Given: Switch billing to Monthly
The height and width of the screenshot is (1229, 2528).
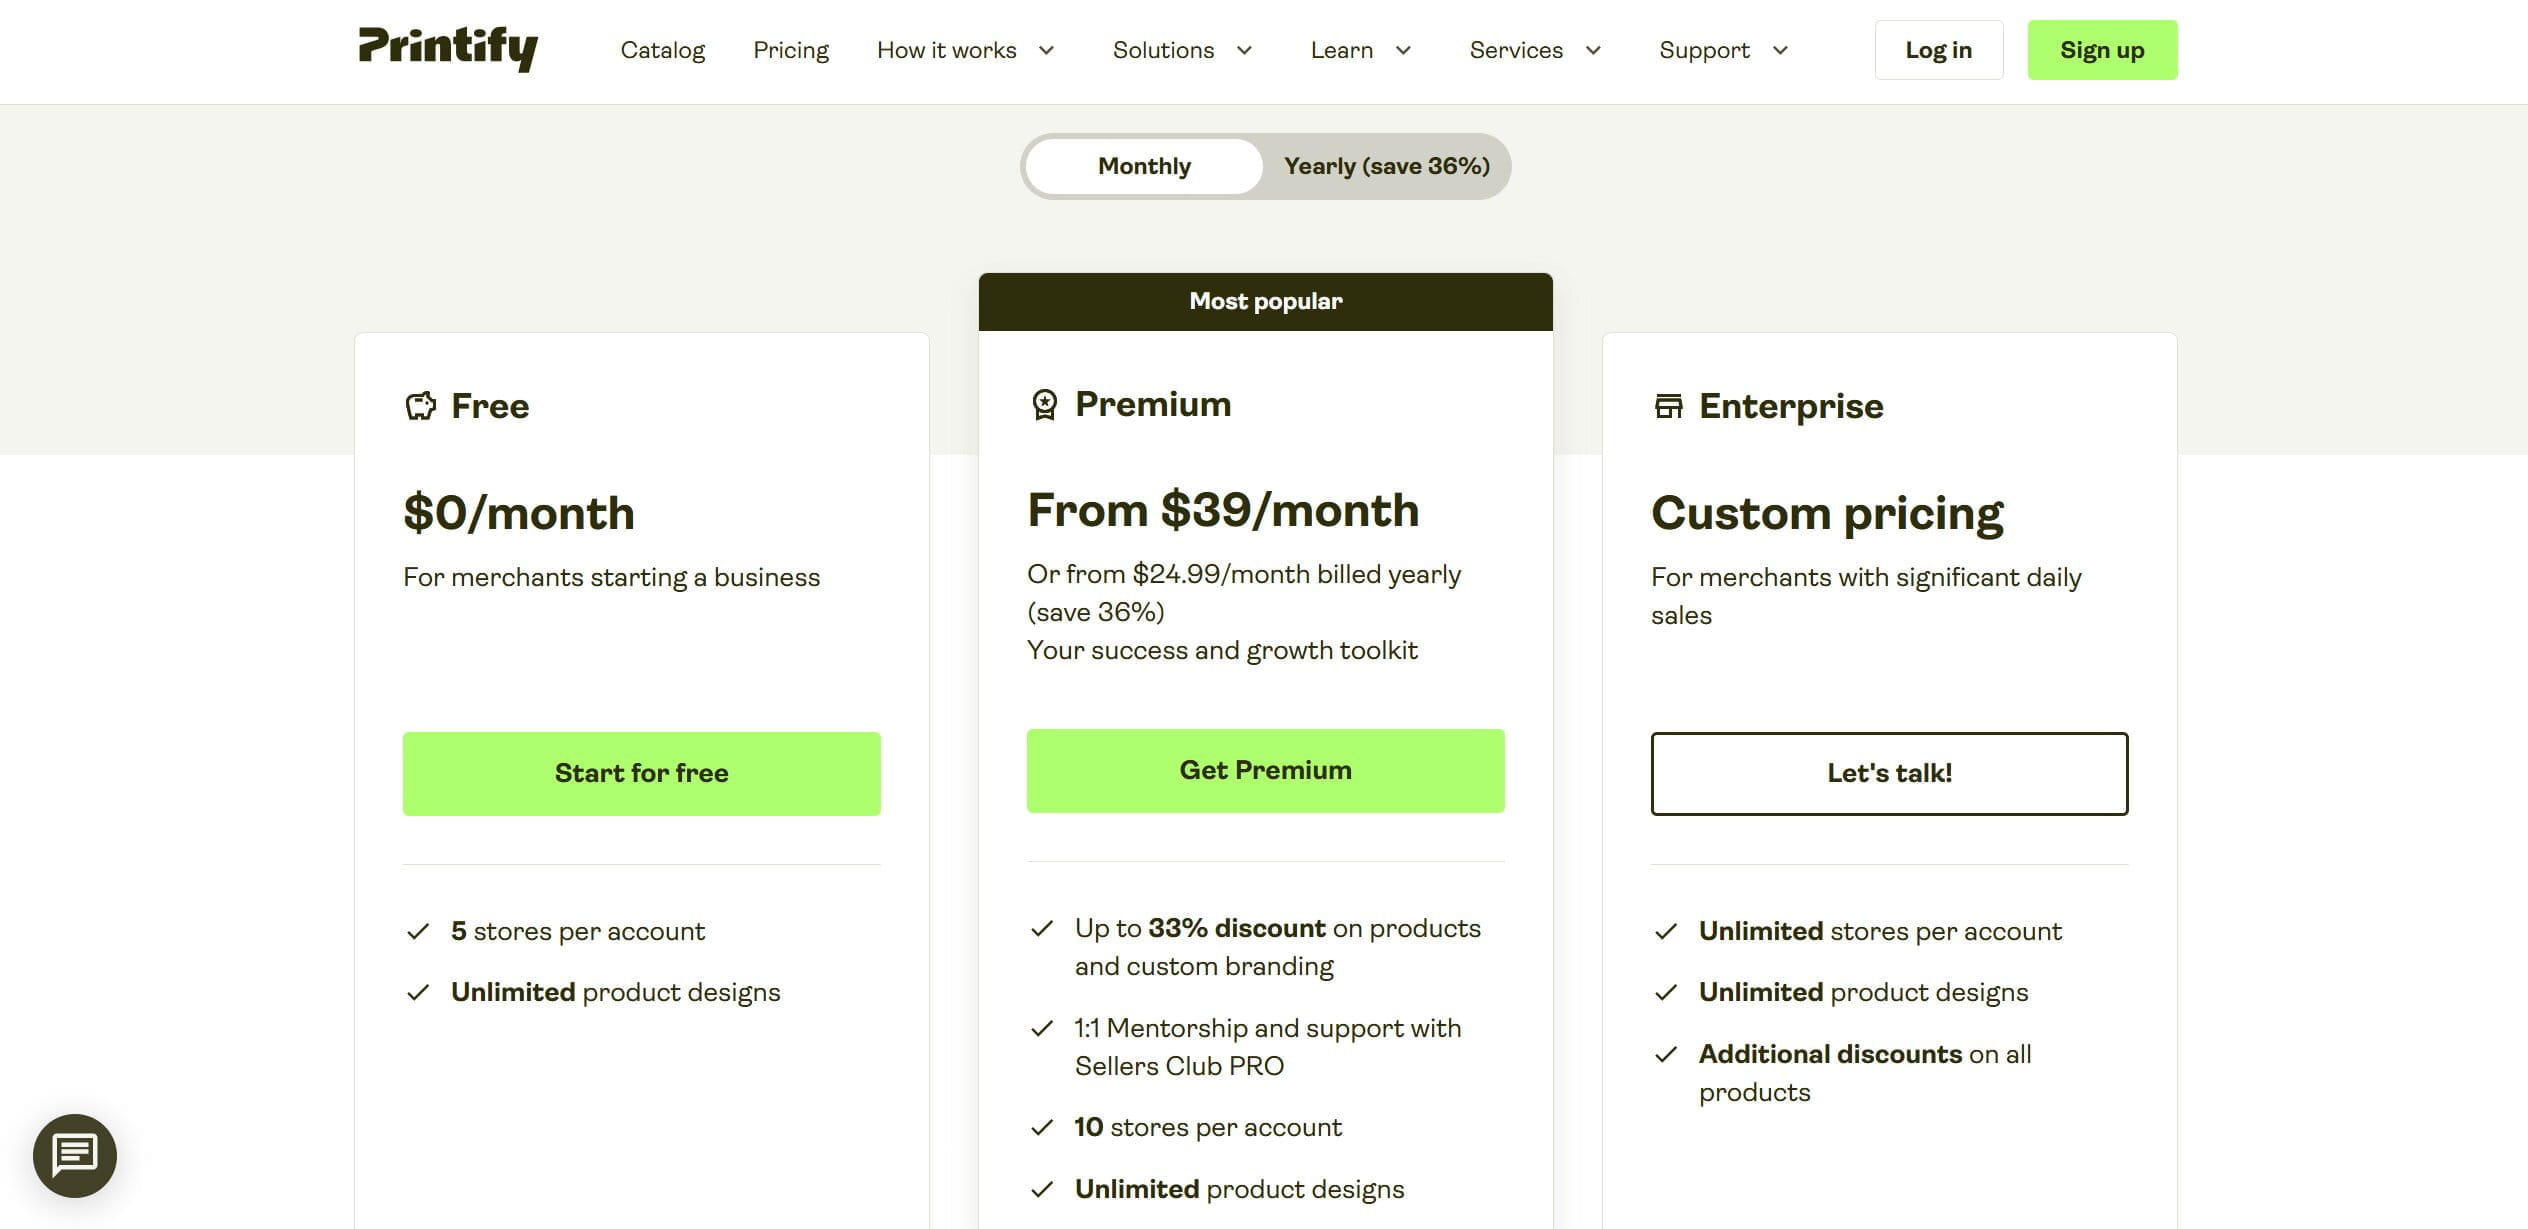Looking at the screenshot, I should pyautogui.click(x=1144, y=166).
